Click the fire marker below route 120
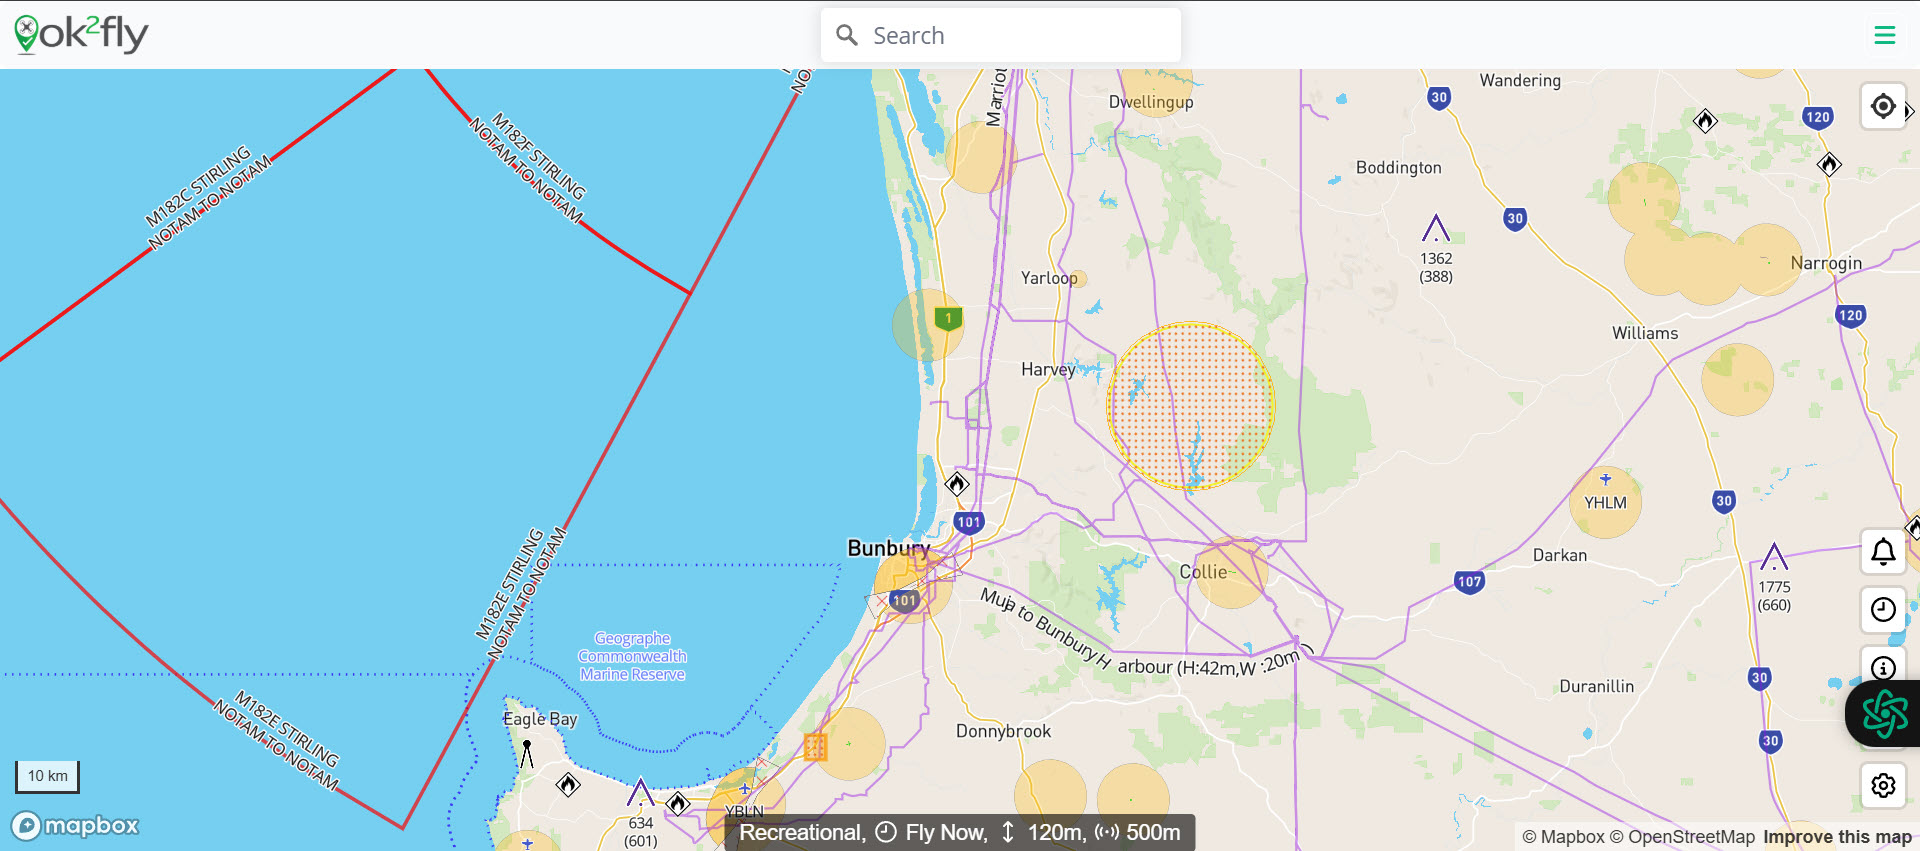This screenshot has width=1920, height=851. point(1829,164)
